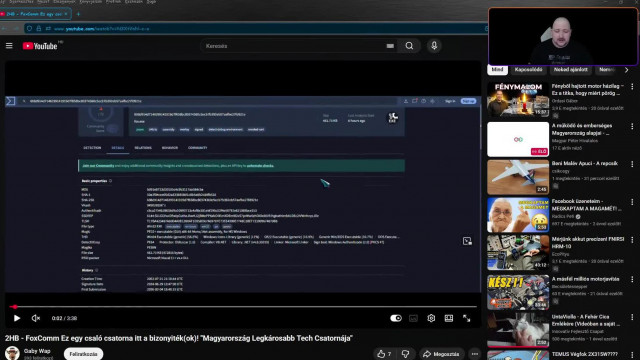640x360 pixels.
Task: Open options menu for 'Fényből hajtott motor' video
Action: point(632,87)
